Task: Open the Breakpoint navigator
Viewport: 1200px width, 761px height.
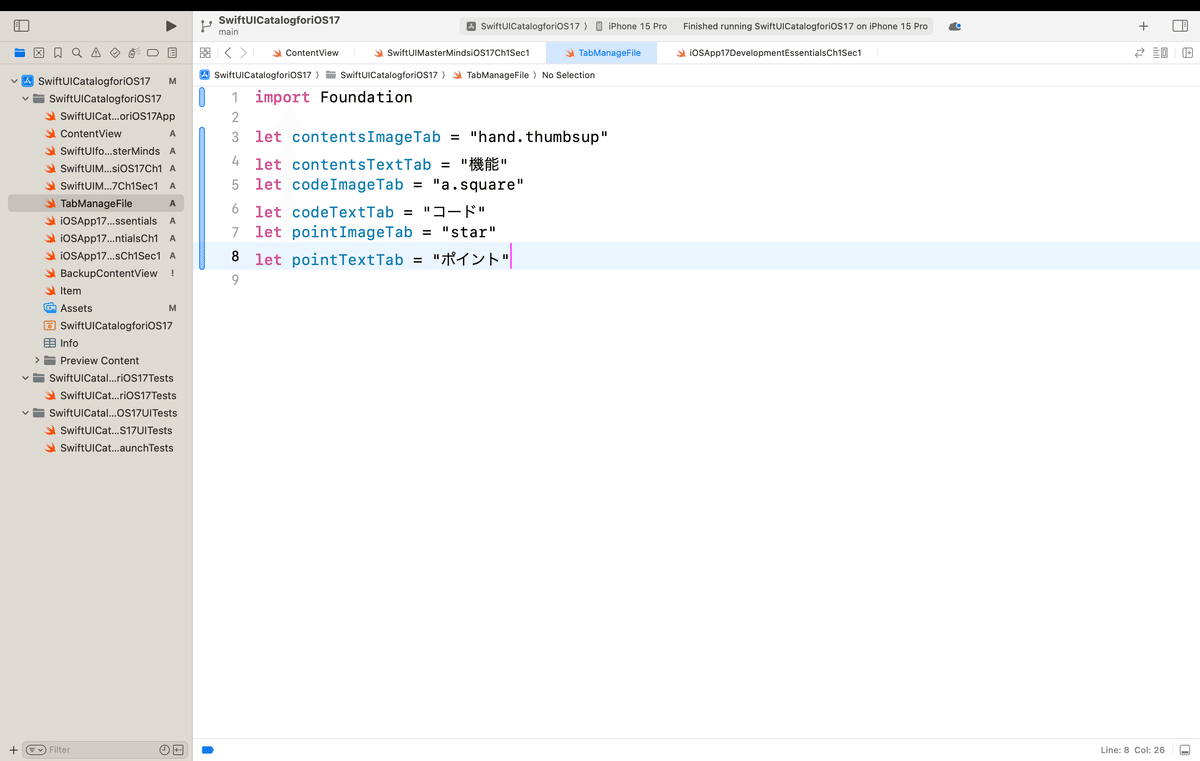Action: [153, 52]
